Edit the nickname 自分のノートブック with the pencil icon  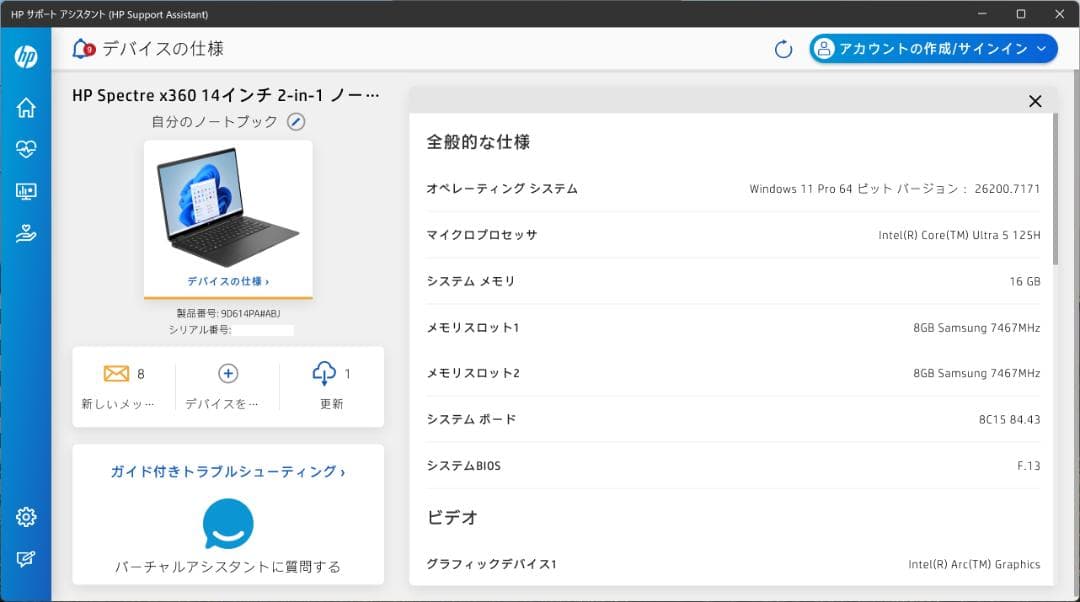[295, 121]
